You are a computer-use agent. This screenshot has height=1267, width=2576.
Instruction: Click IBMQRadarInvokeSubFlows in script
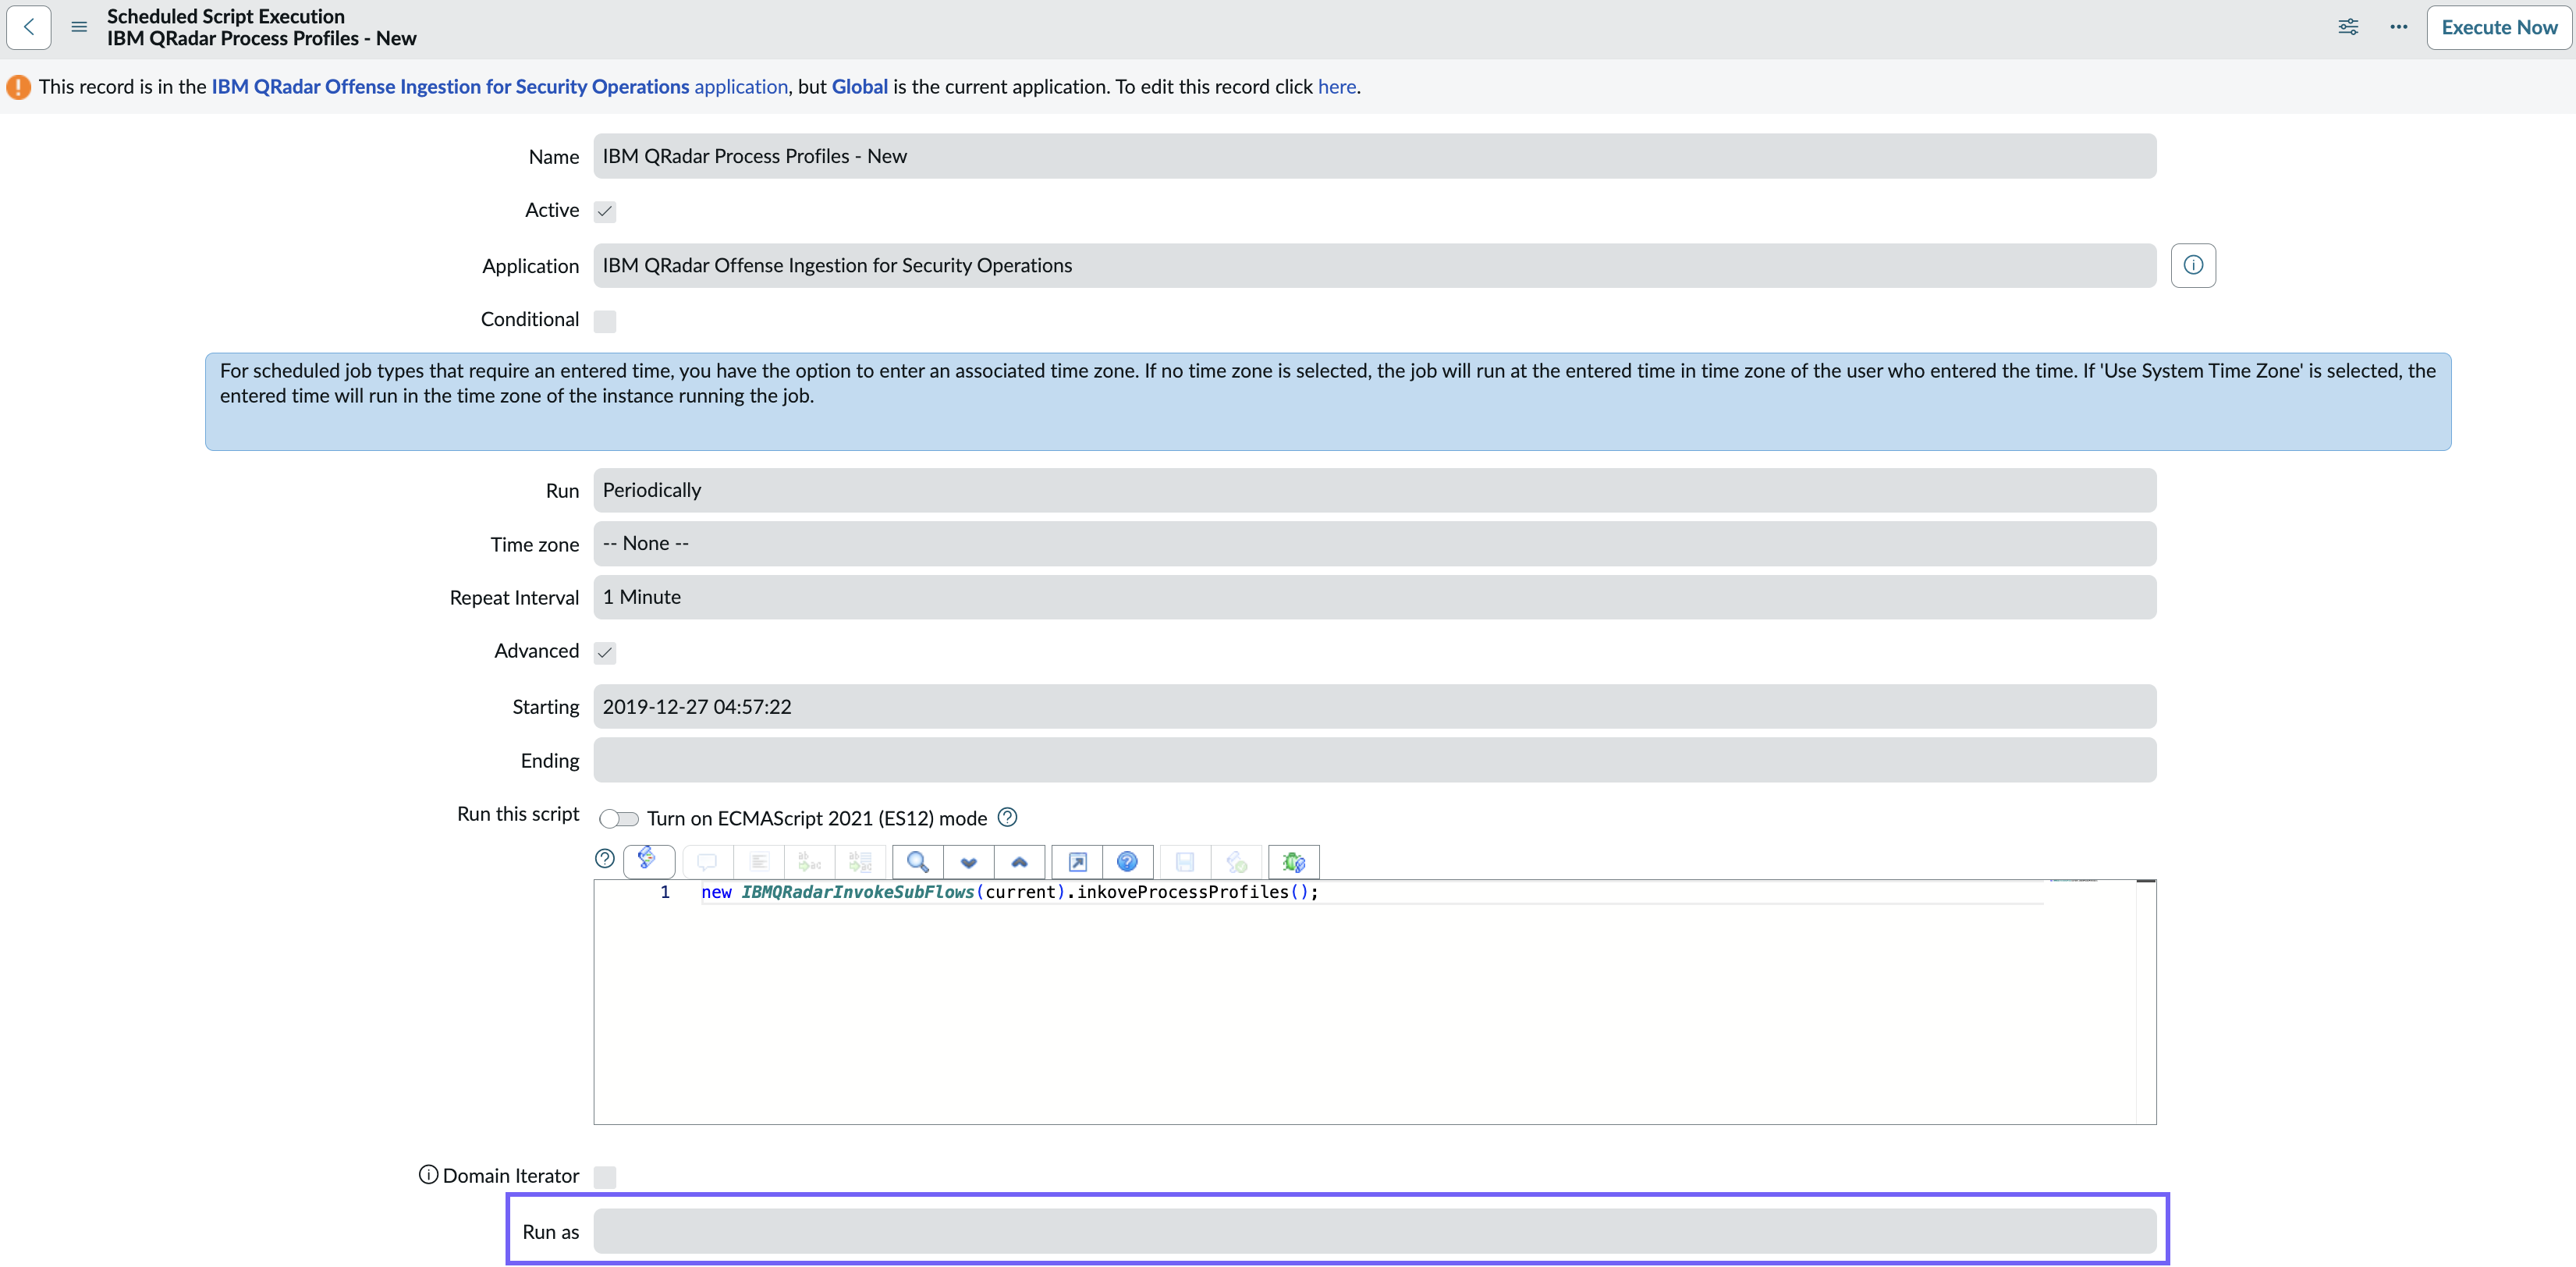[x=857, y=892]
